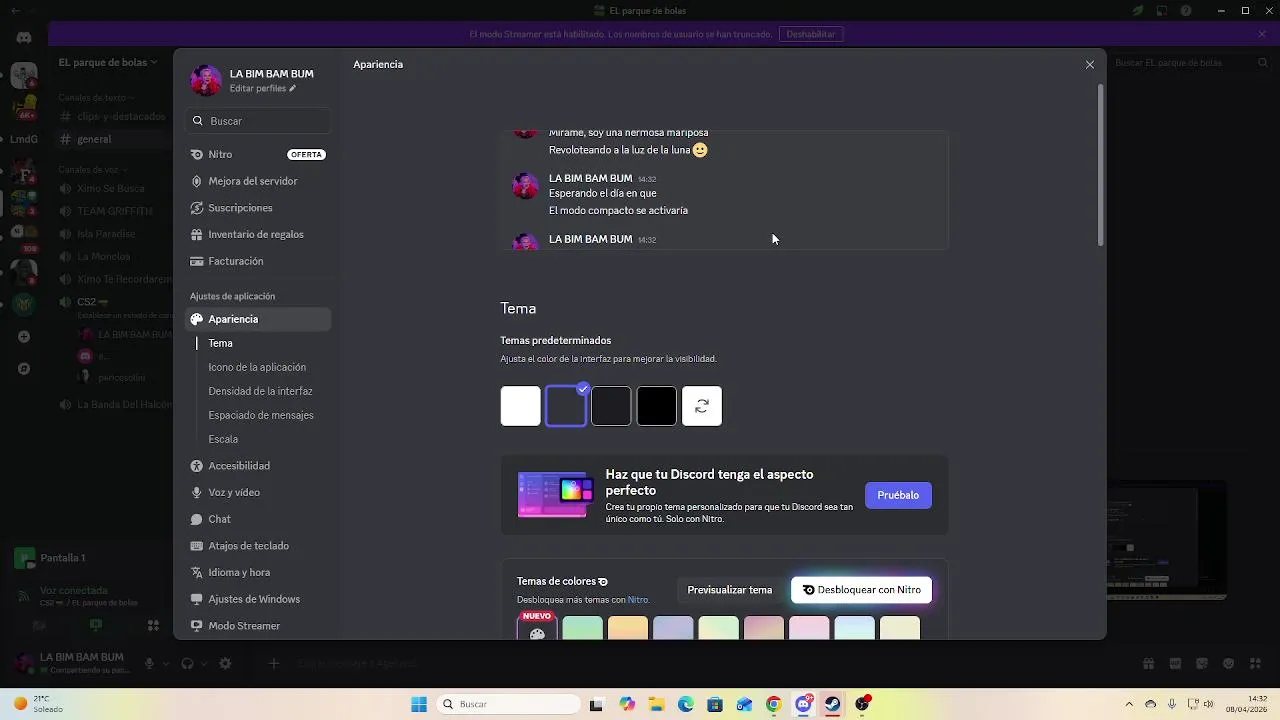
Task: Click the Windows taskbar Buscar search box
Action: coord(508,704)
